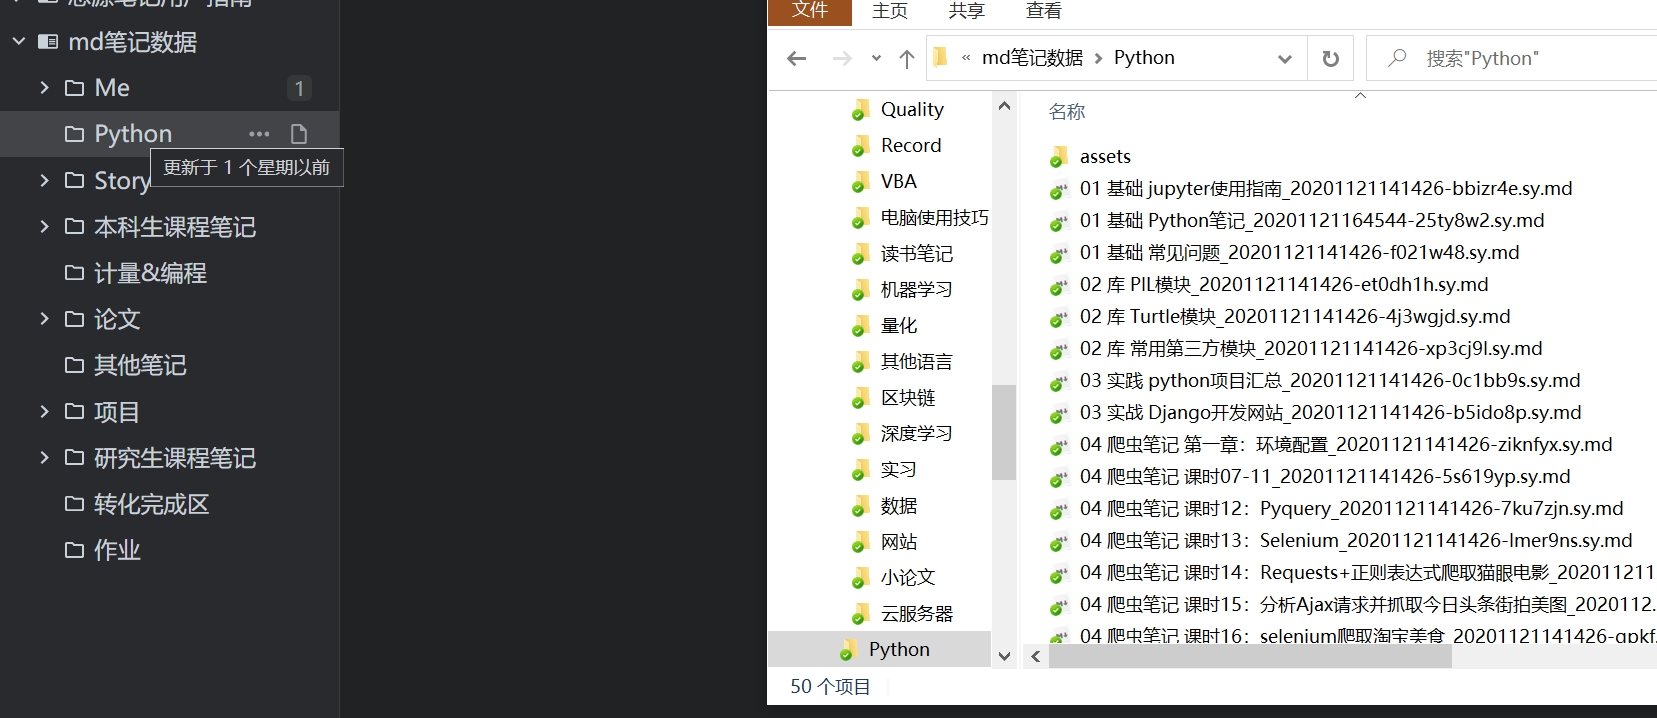Click Python breadcrumb in address bar
1657x718 pixels.
[x=1144, y=58]
